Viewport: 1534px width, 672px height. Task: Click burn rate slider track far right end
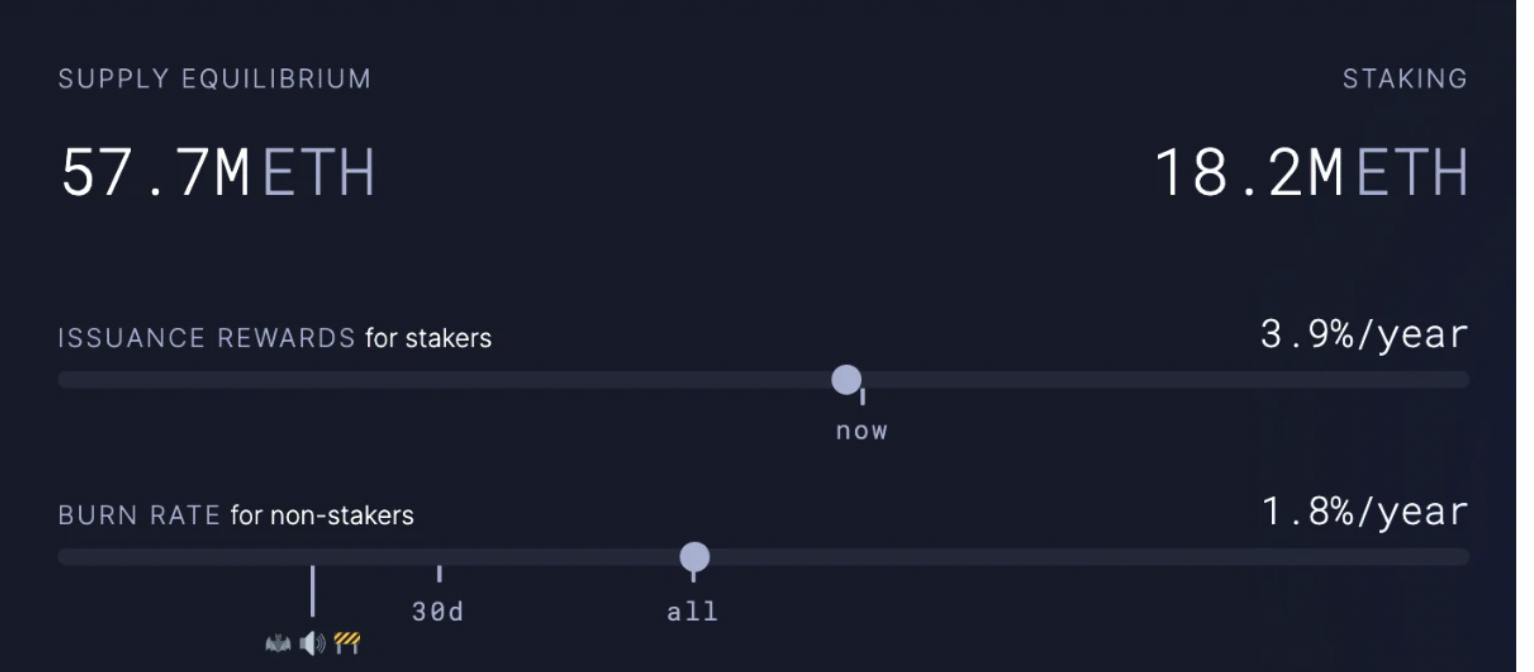[x=1460, y=557]
